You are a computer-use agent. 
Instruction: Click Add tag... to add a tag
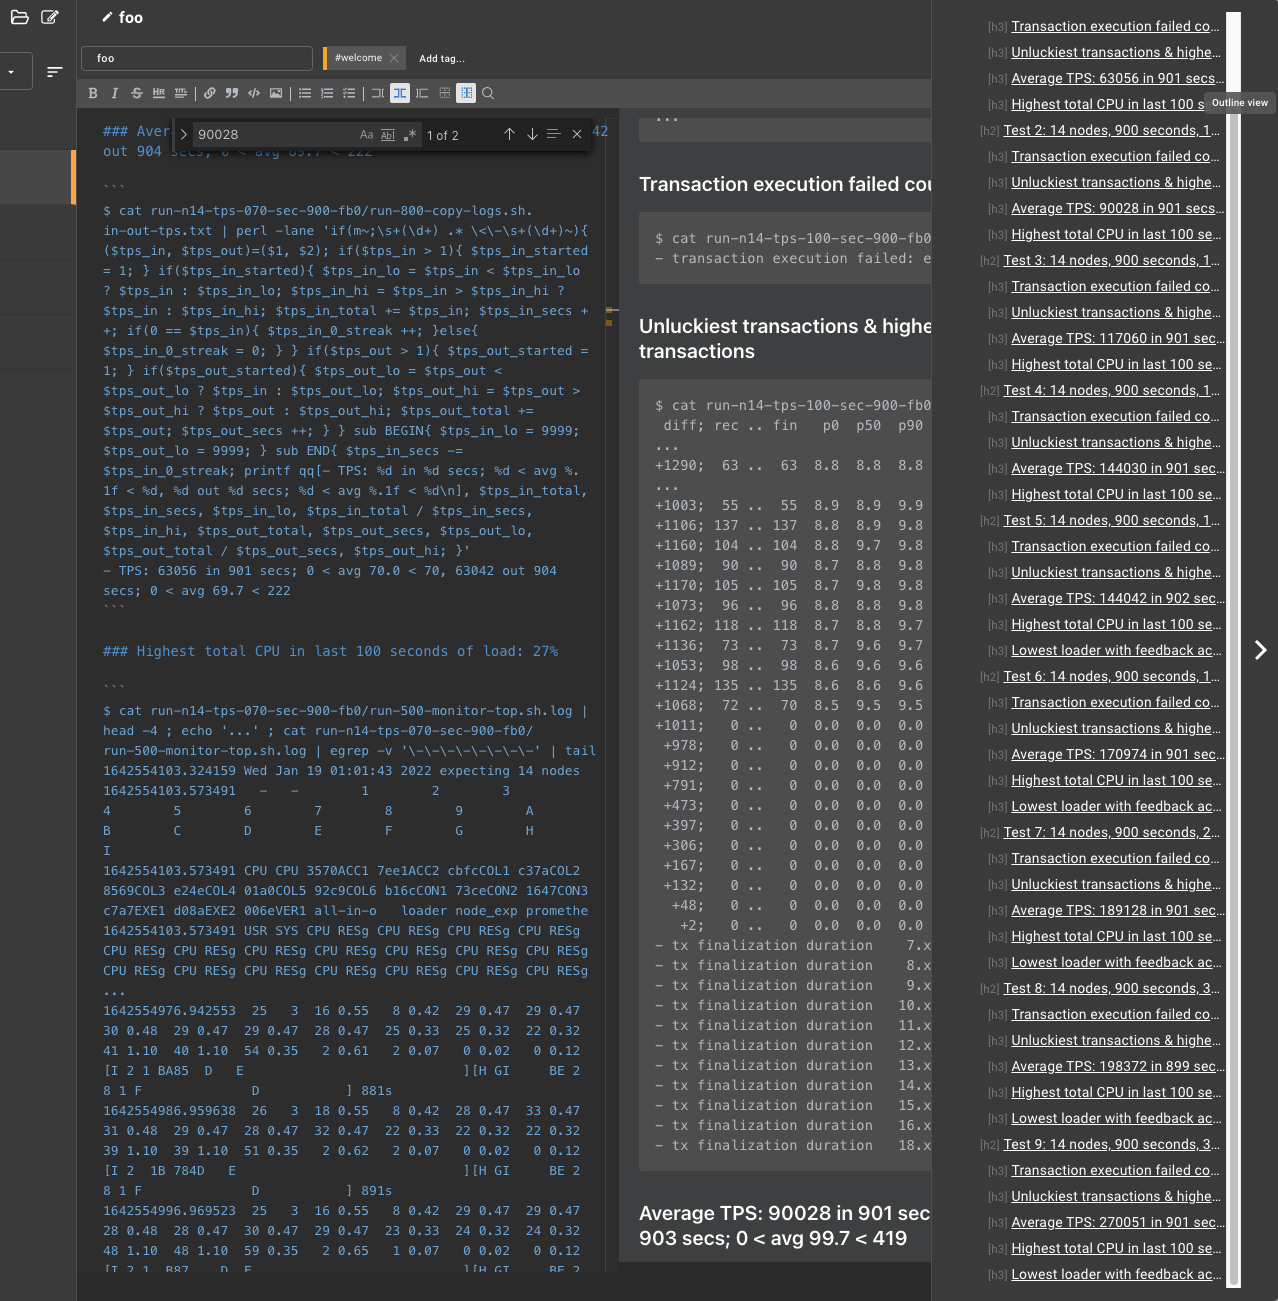[x=442, y=59]
